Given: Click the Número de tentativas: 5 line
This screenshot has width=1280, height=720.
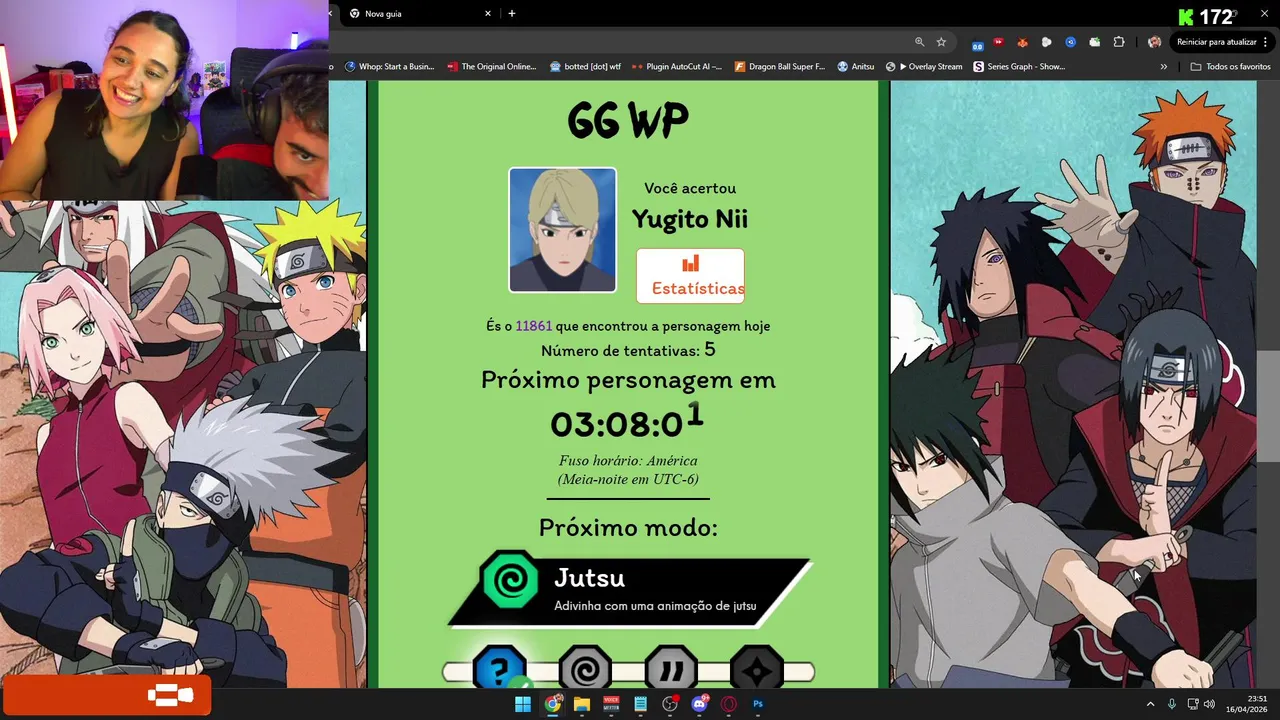Looking at the screenshot, I should (x=628, y=350).
